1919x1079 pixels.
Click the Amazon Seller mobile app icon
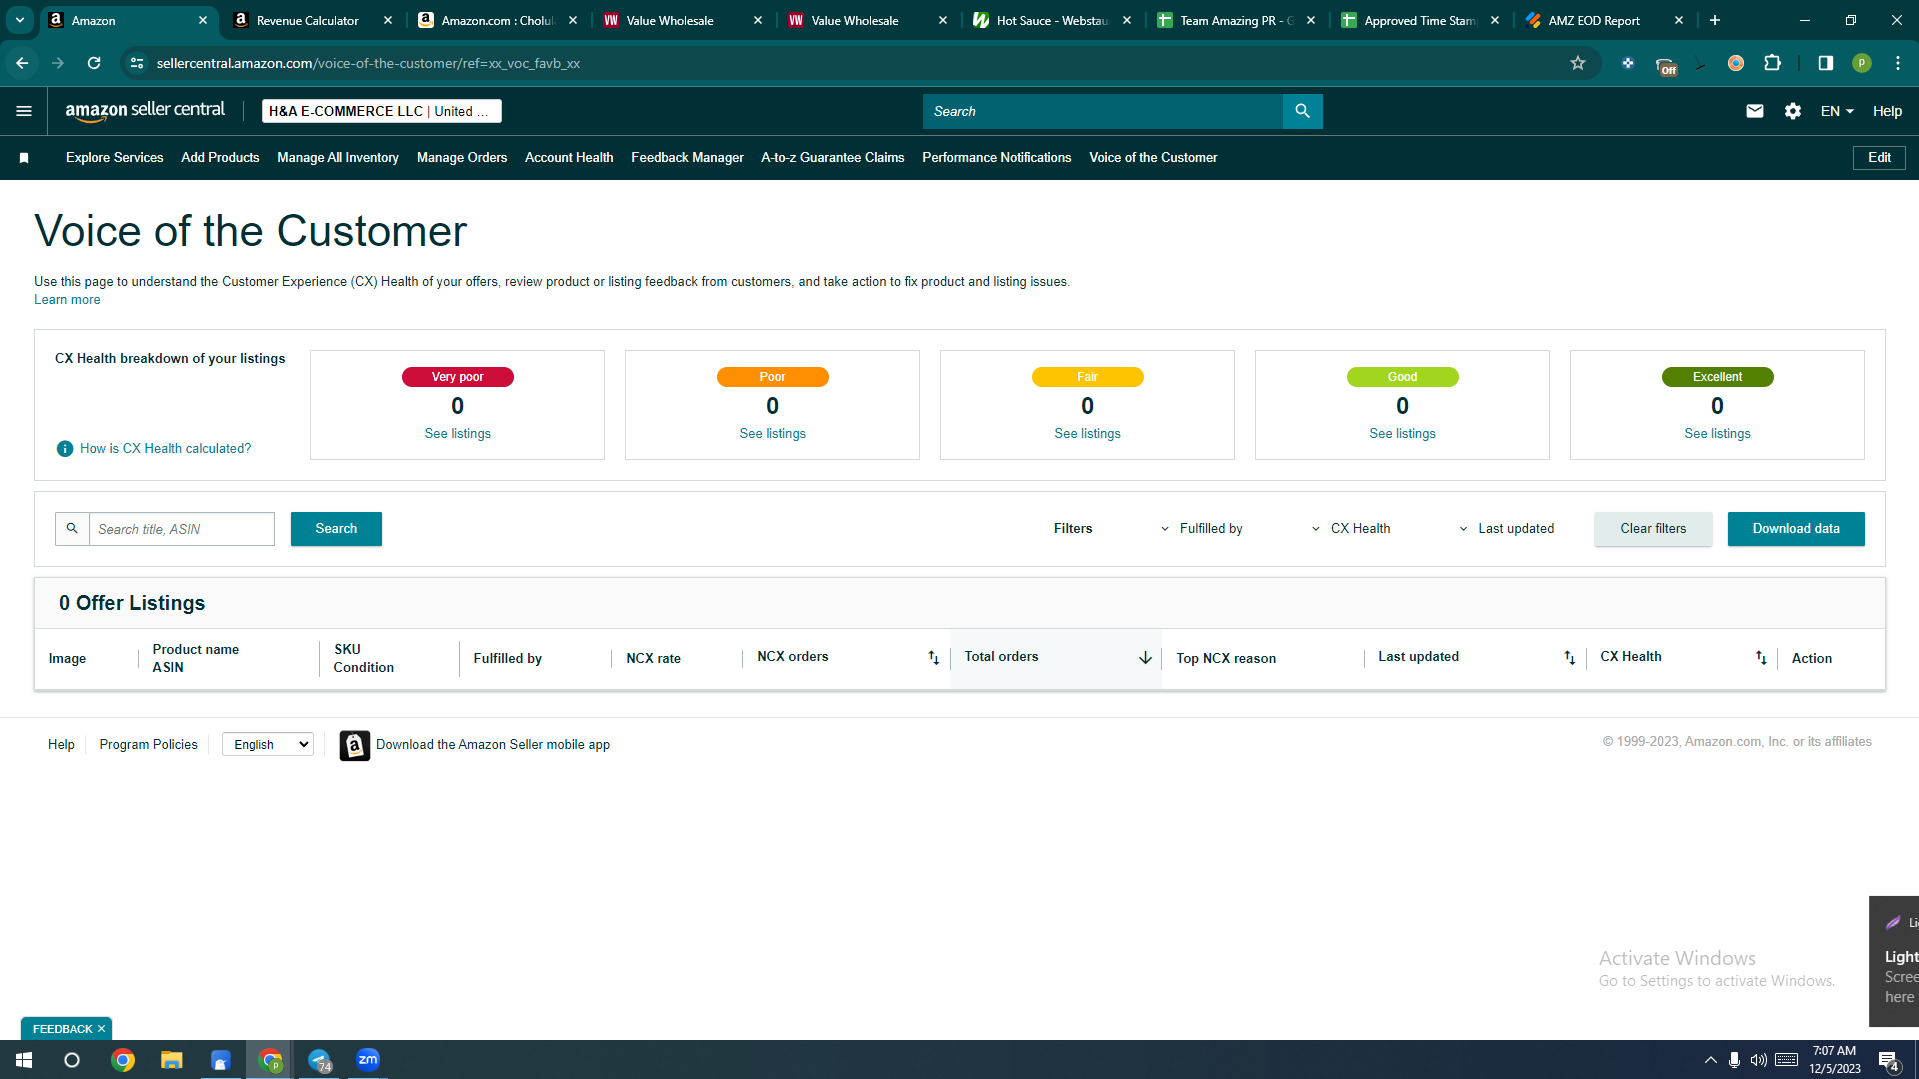tap(354, 745)
